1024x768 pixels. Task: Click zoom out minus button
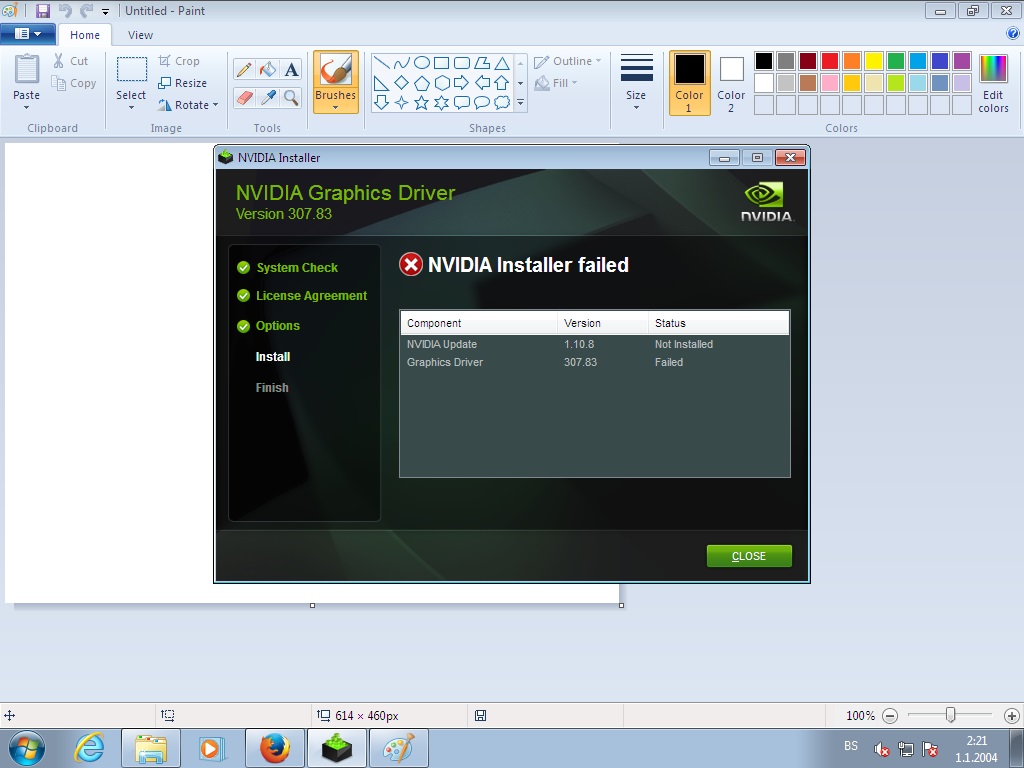pos(890,716)
